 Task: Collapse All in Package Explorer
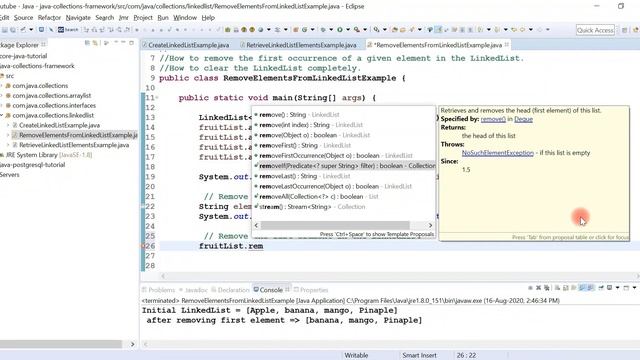87,43
